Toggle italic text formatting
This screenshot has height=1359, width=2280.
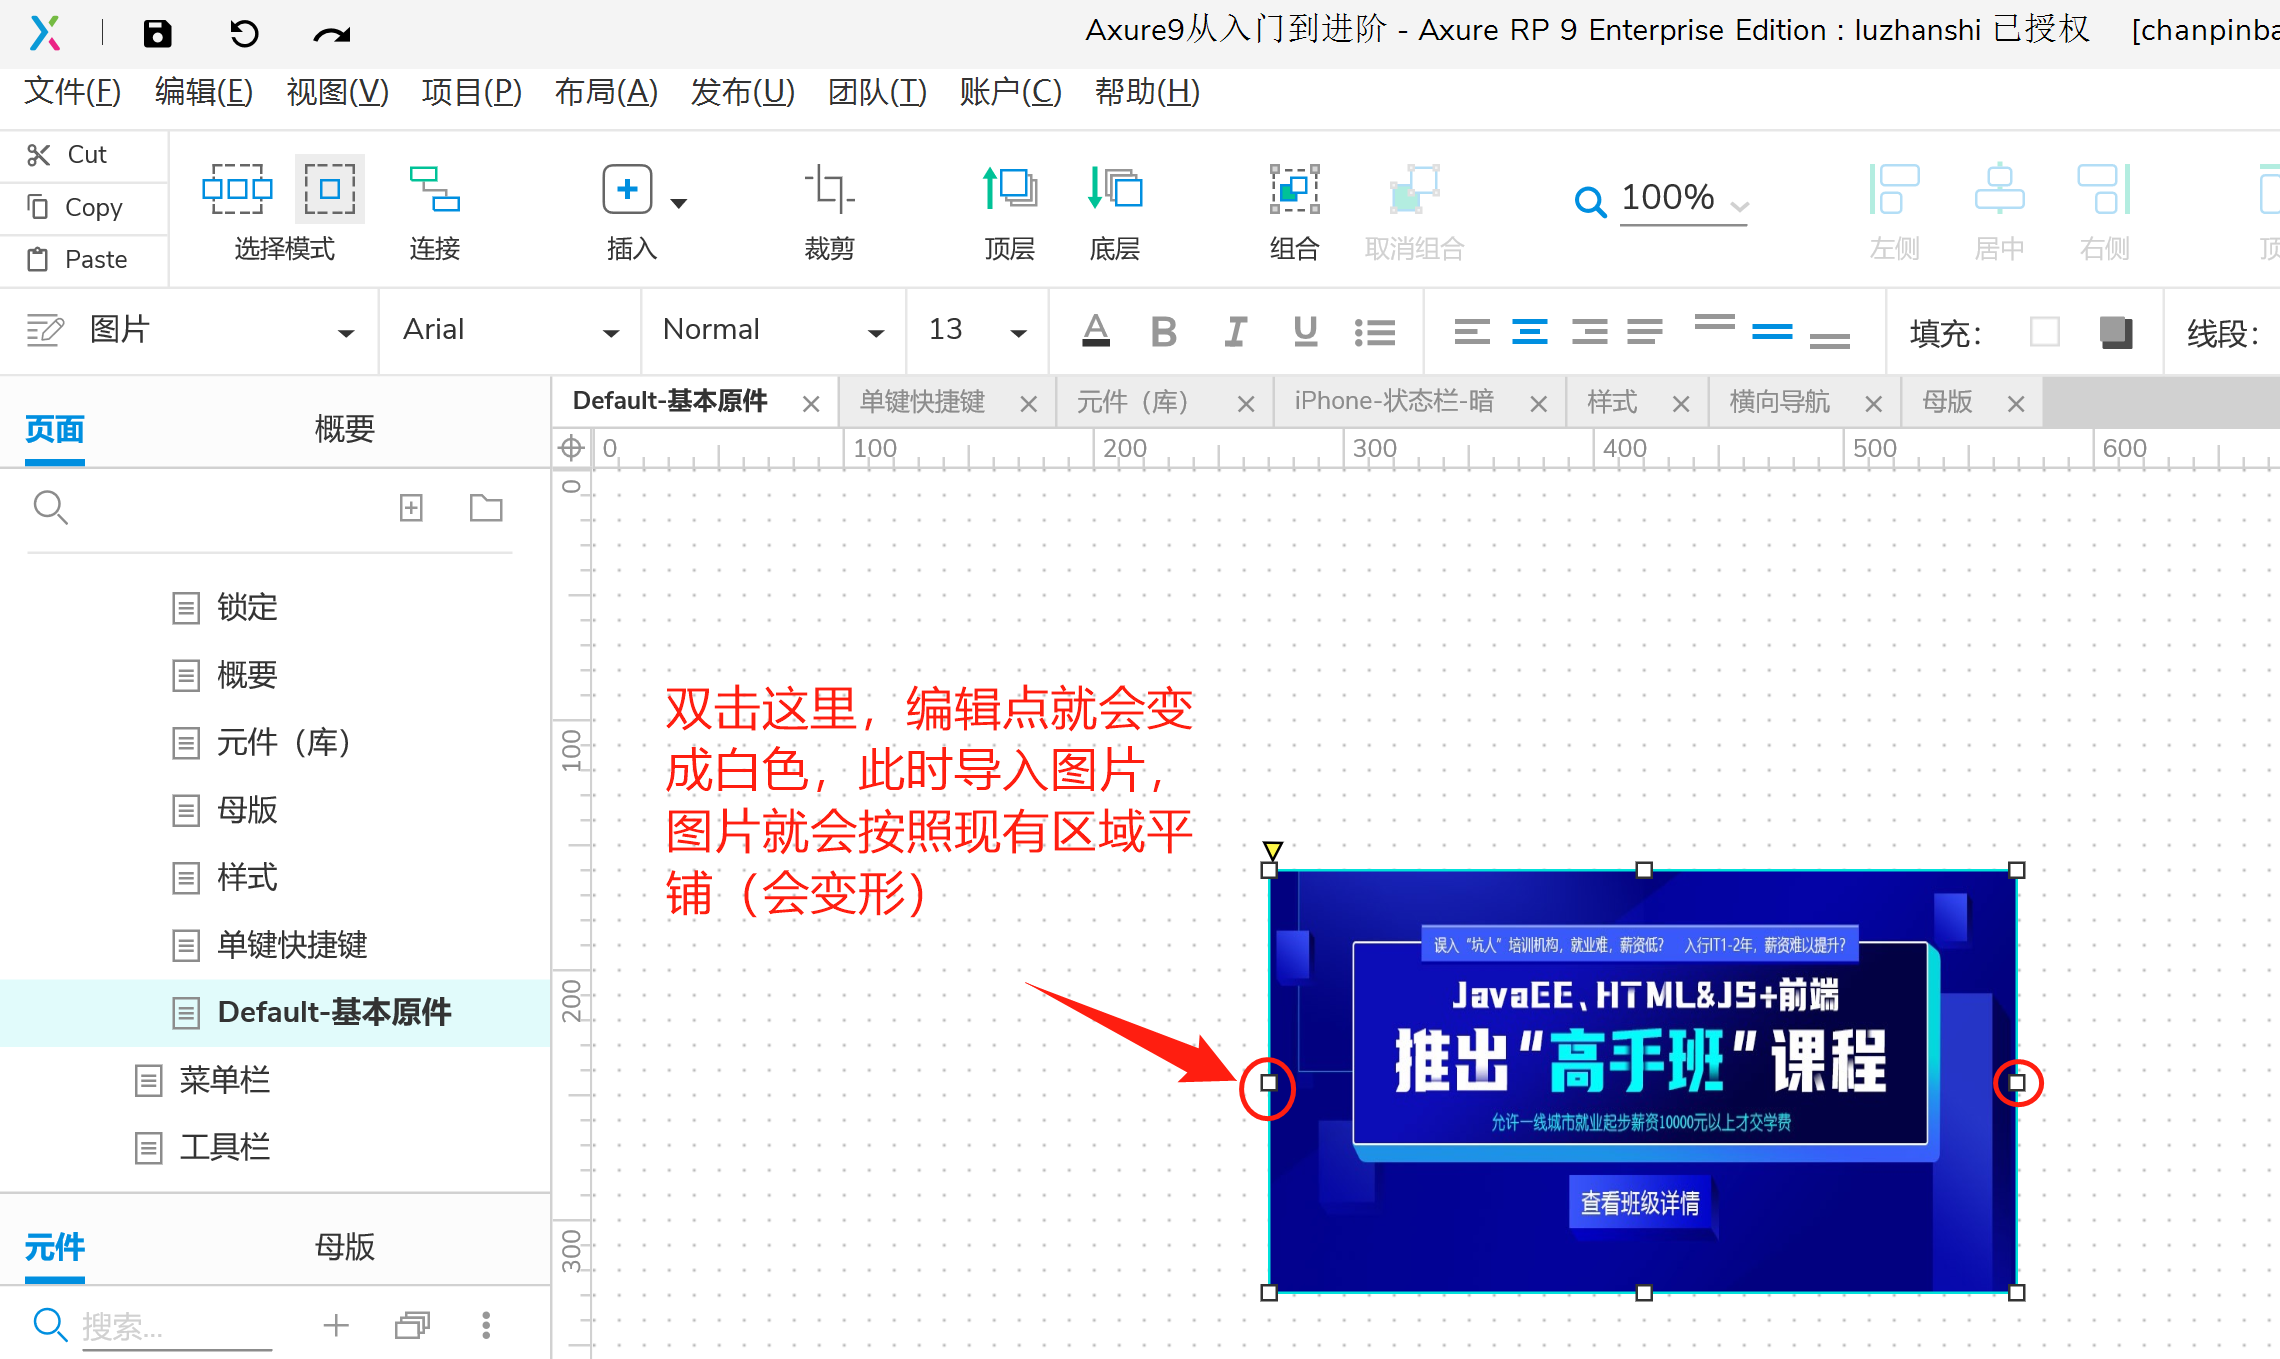[1235, 331]
